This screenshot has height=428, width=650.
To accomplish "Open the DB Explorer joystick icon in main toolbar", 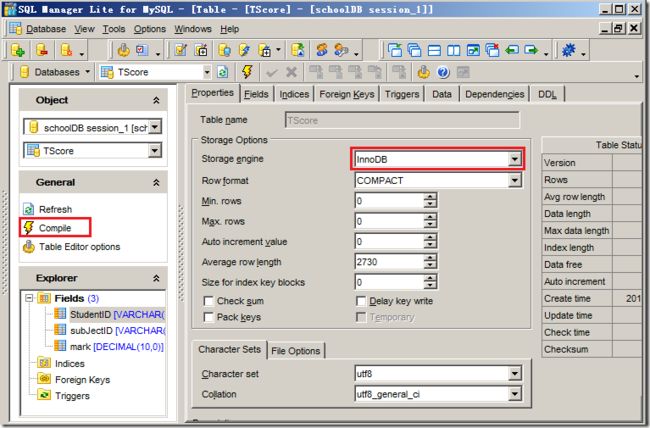I will pos(123,50).
